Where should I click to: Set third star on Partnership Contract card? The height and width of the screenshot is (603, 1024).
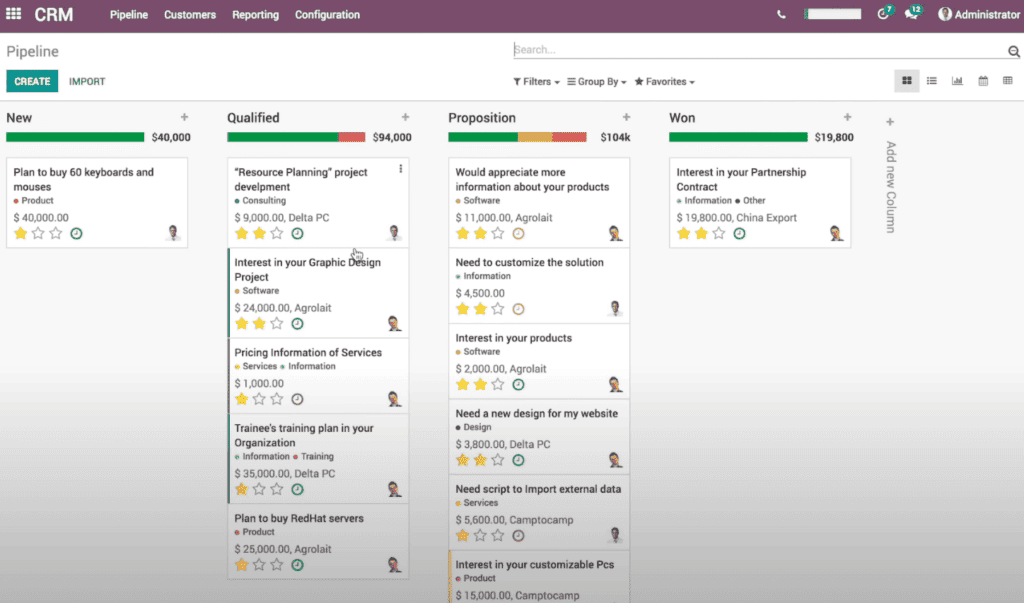(x=719, y=233)
